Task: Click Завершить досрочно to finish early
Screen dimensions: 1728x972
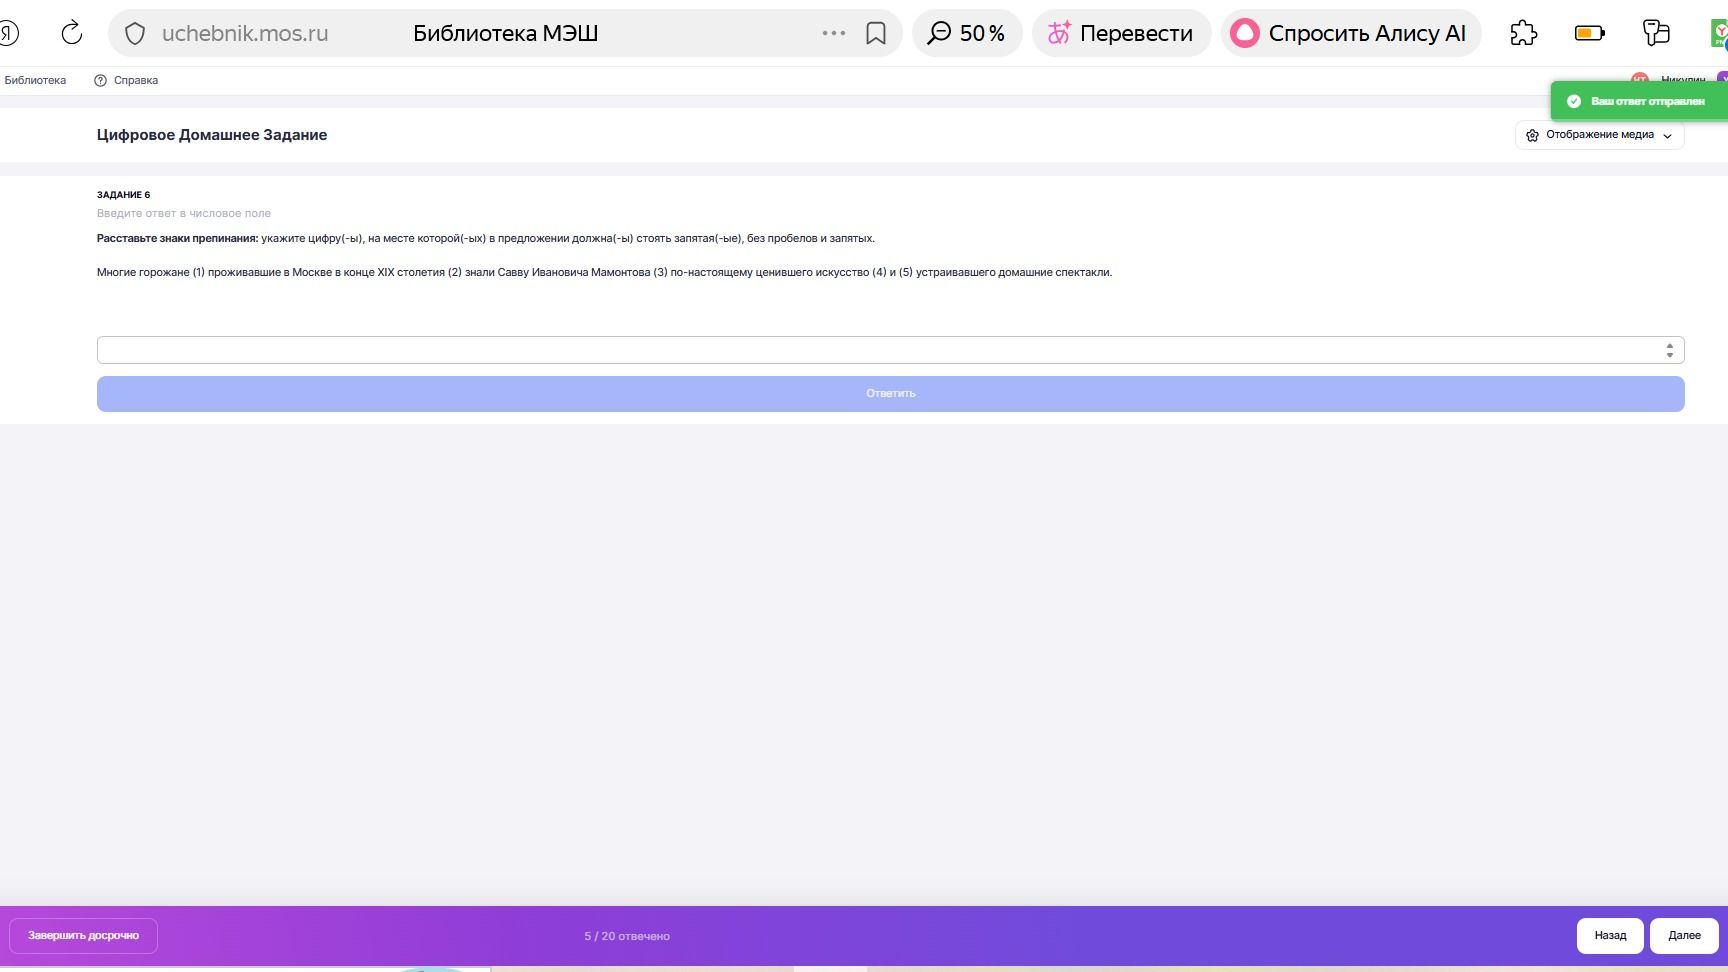Action: (83, 936)
